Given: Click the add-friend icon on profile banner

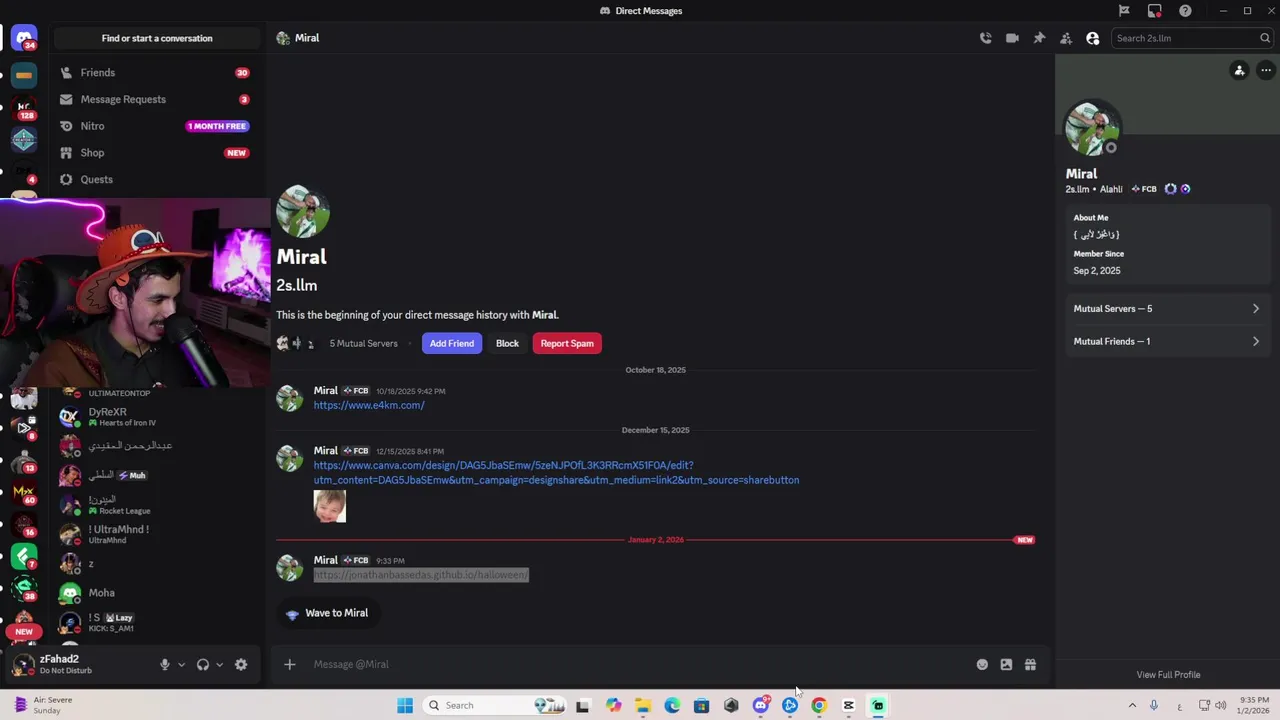Looking at the screenshot, I should tap(1239, 70).
